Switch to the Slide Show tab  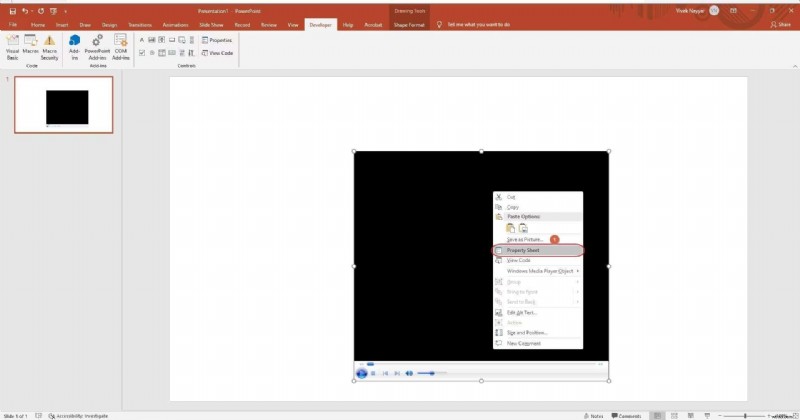coord(211,24)
